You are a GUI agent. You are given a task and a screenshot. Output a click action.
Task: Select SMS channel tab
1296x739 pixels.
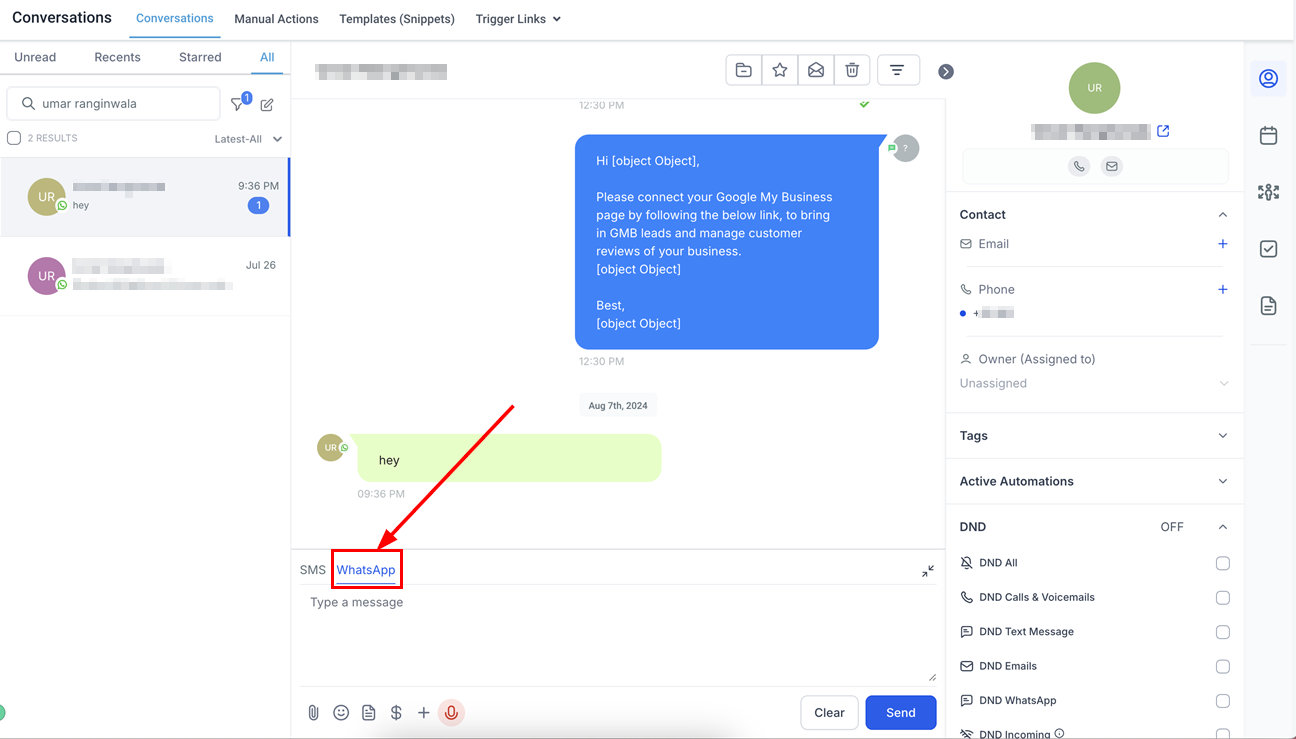coord(313,570)
